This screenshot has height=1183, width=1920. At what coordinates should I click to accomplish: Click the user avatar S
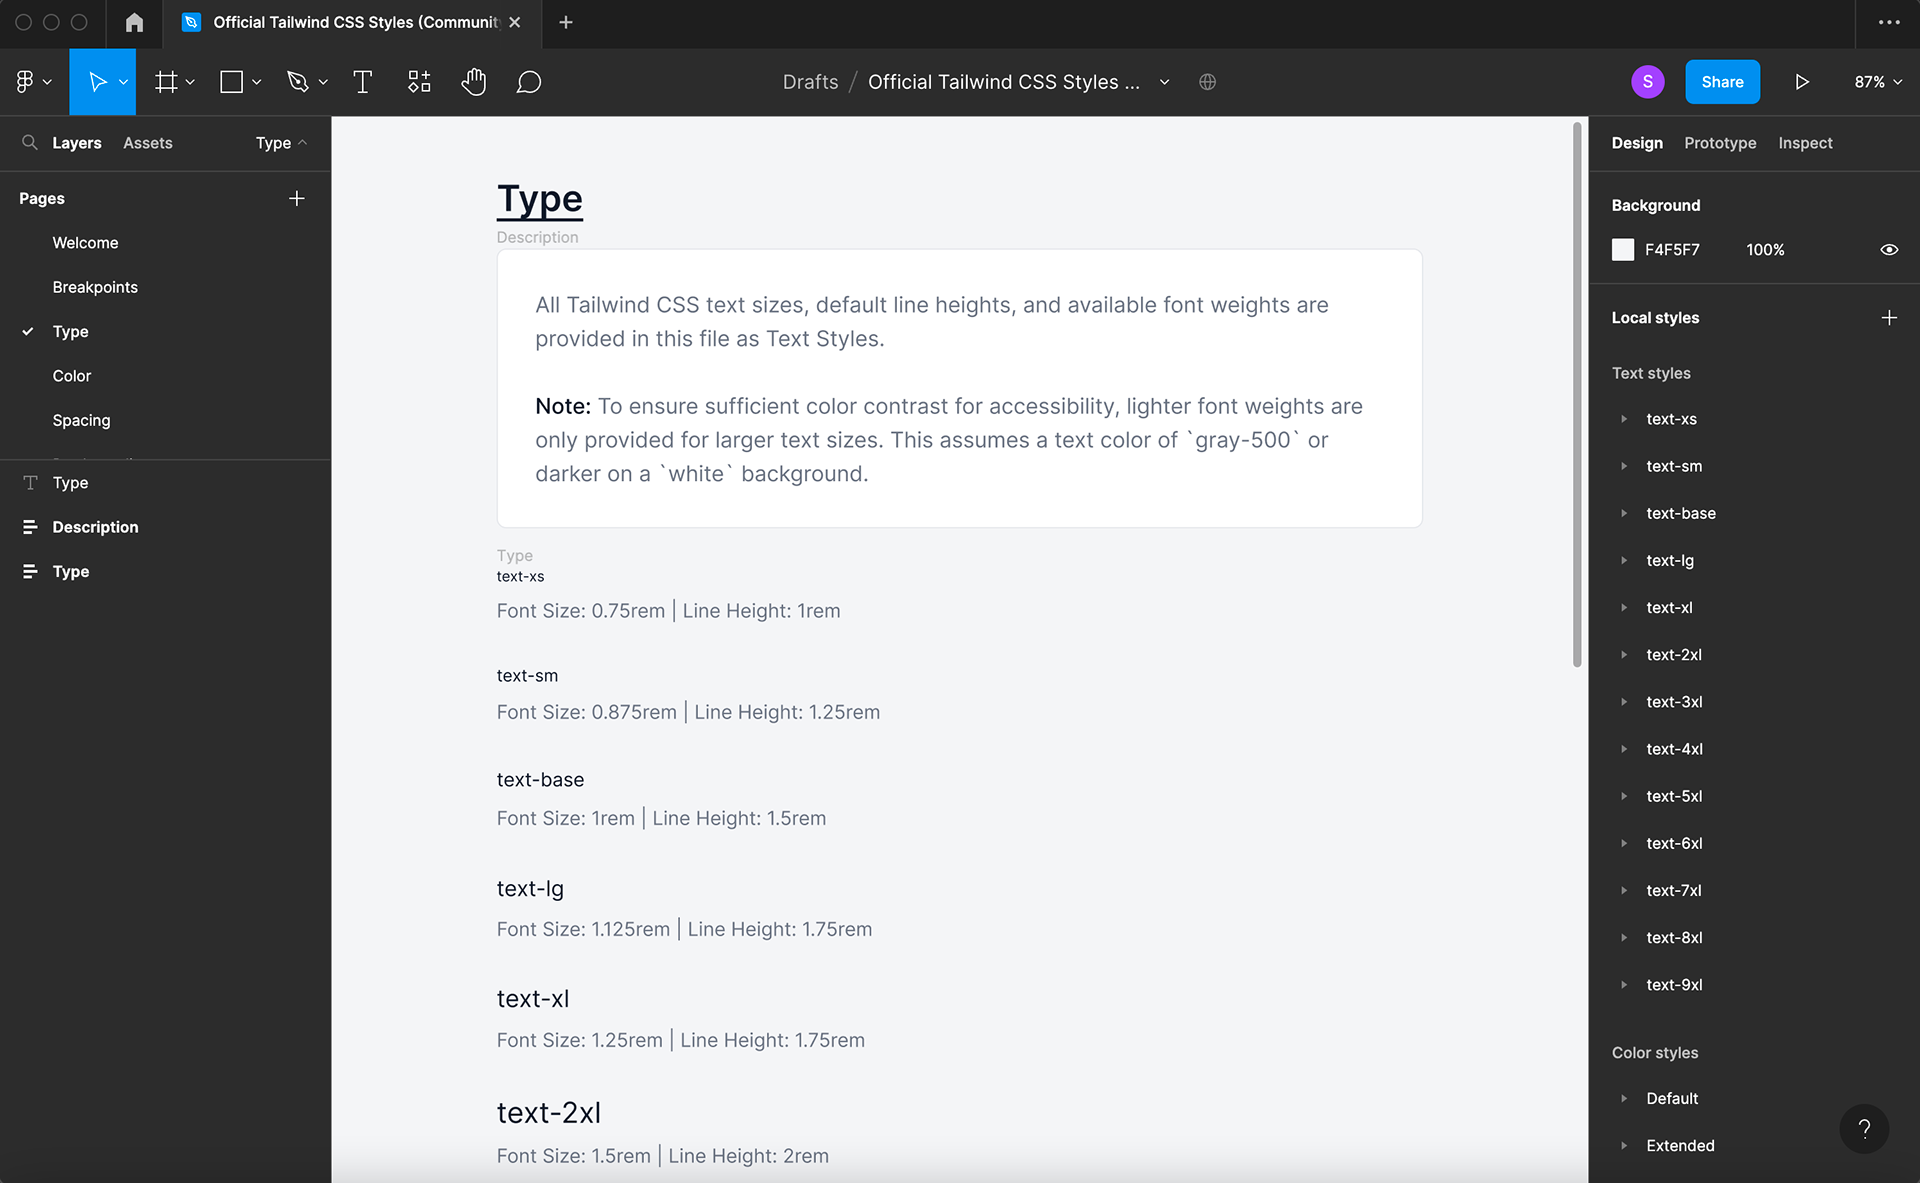click(1648, 82)
